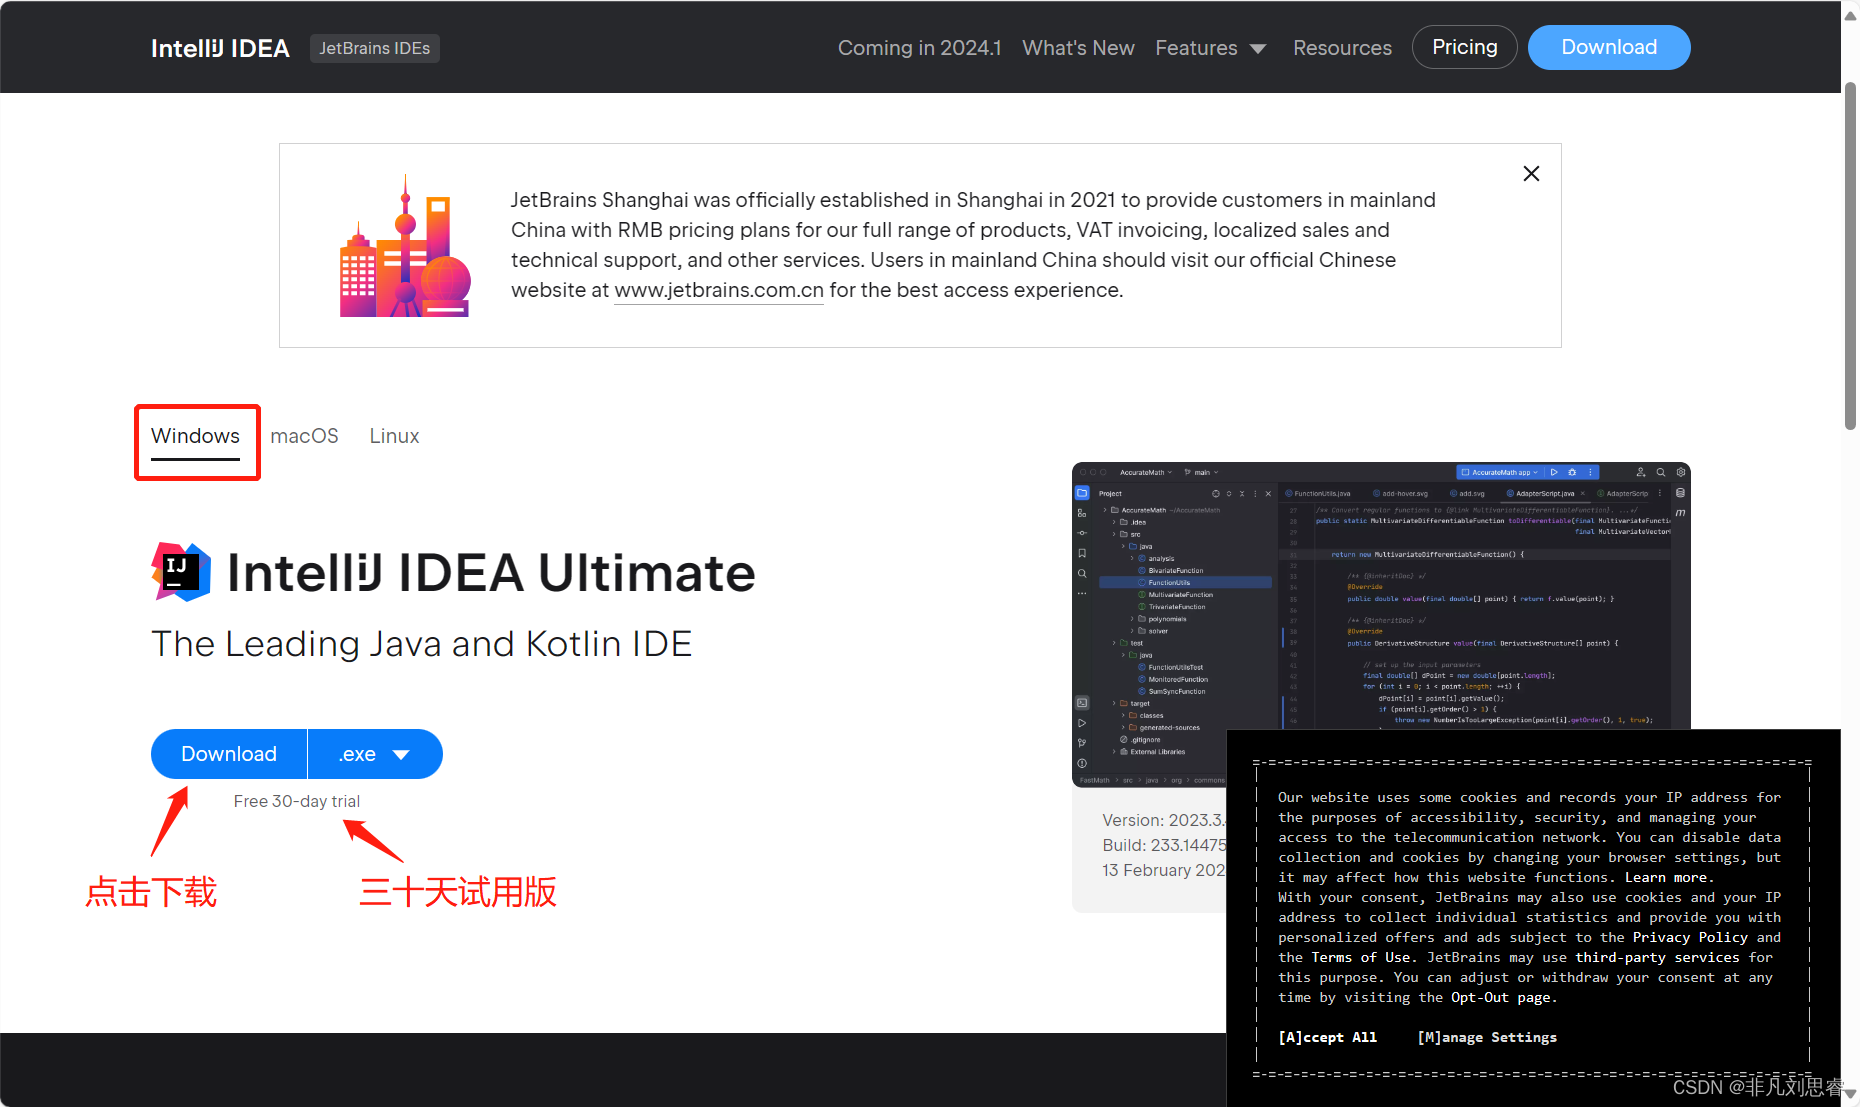Click the 13 February release date text

point(1164,870)
